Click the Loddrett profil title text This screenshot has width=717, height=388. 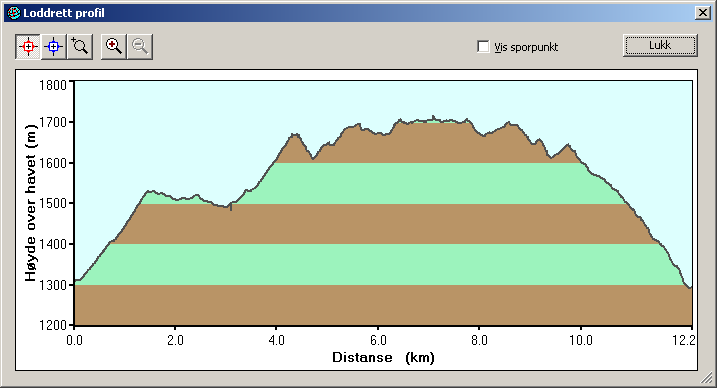[x=64, y=13]
